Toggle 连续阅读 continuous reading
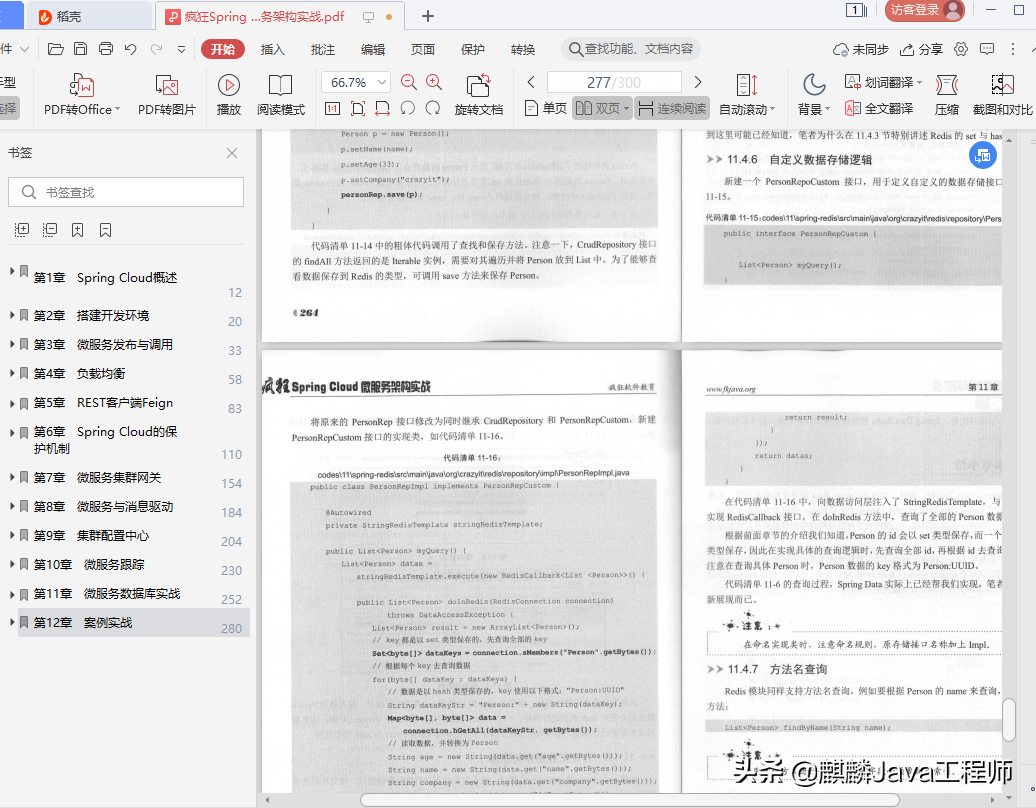 coord(673,108)
